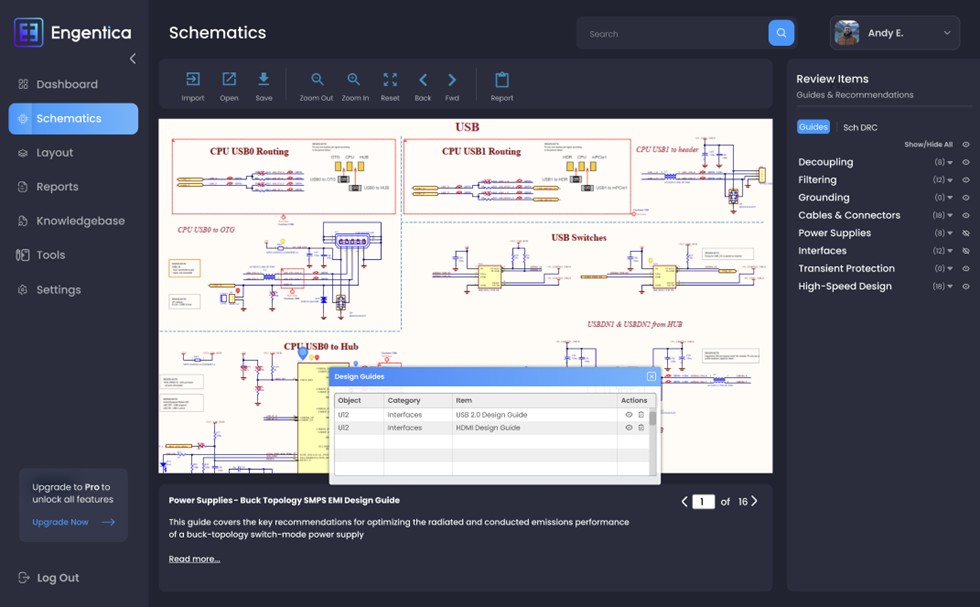Open Knowledgebase from the sidebar
Screen dimensions: 980x607
[x=80, y=221]
